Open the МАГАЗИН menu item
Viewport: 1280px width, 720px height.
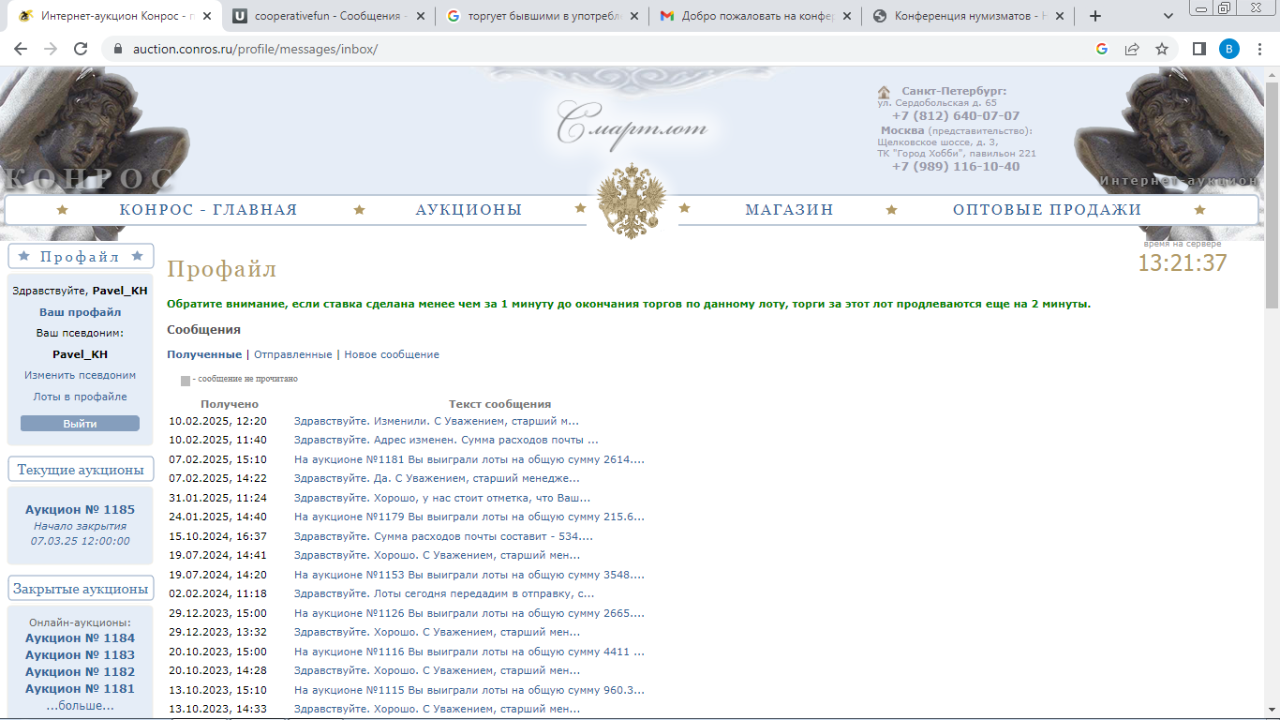789,210
